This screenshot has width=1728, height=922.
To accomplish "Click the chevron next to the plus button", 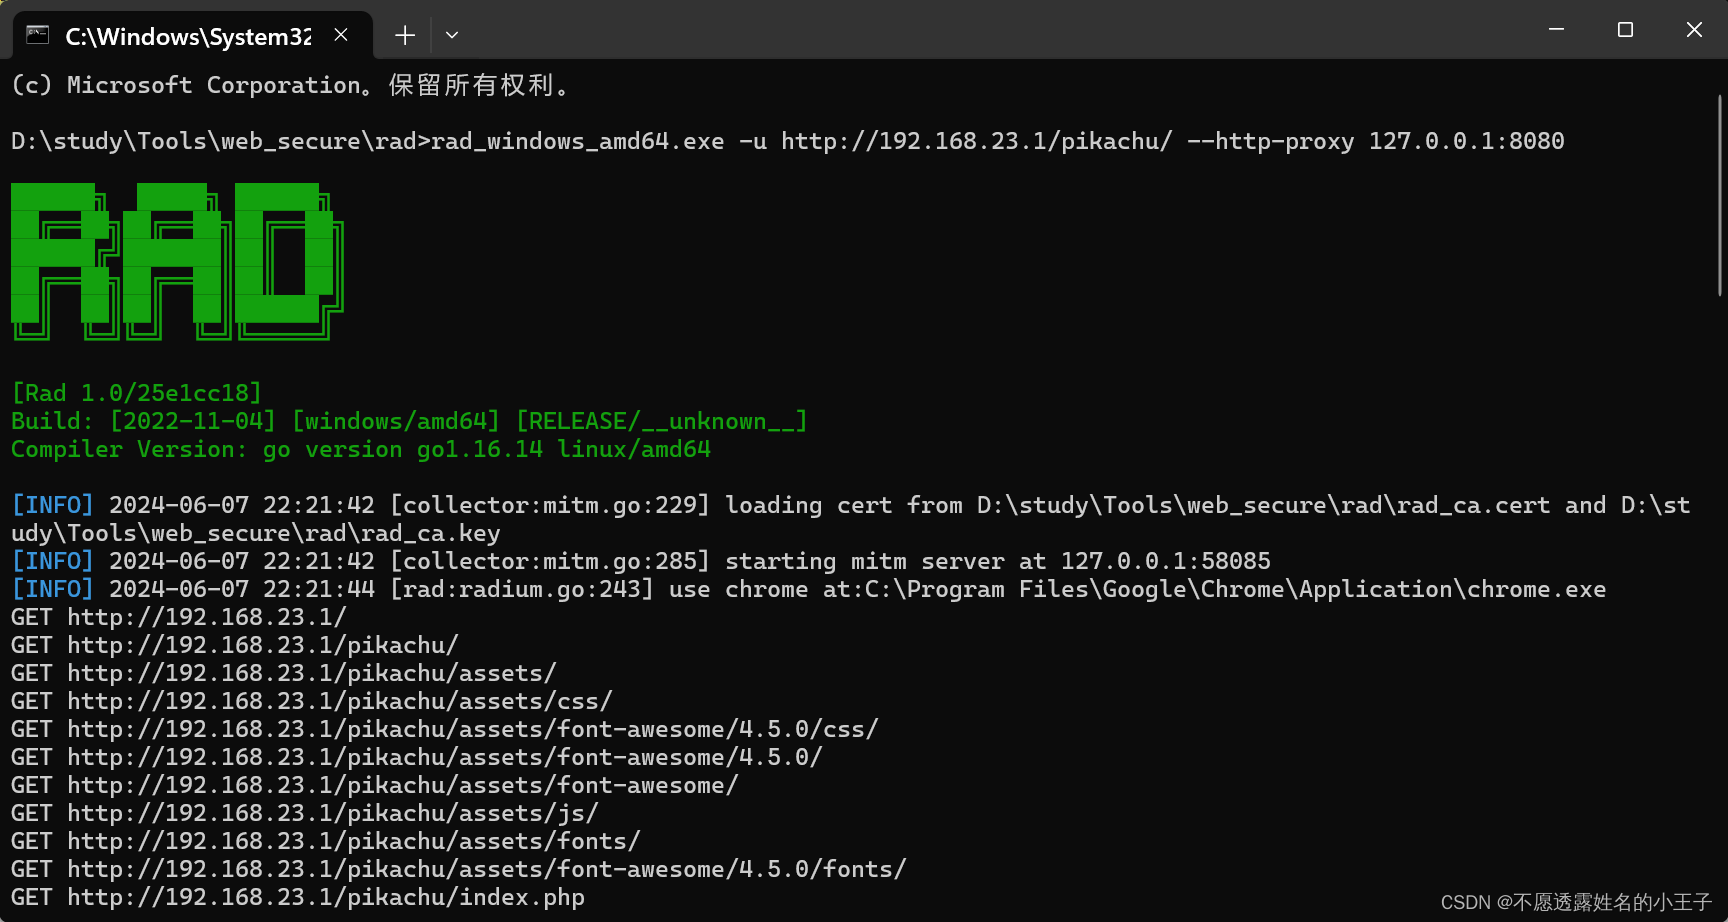I will click(x=451, y=35).
